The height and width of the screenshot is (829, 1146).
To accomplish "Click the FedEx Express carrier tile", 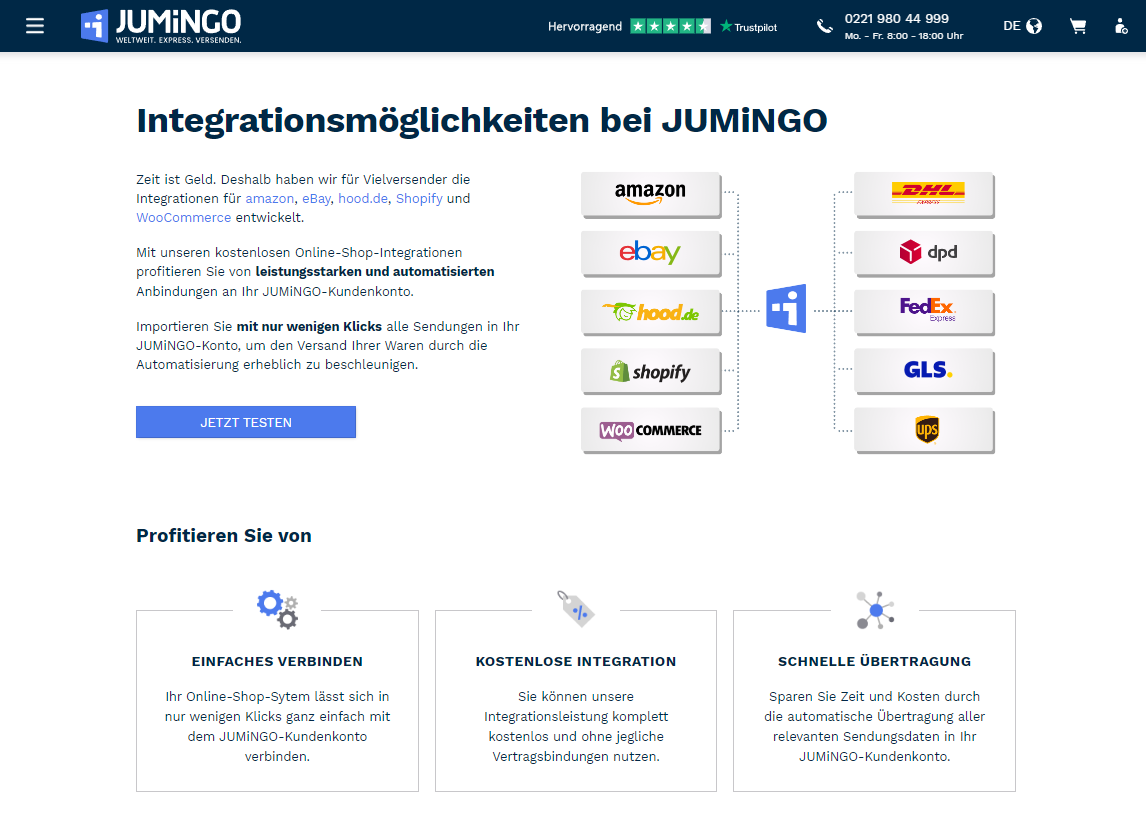I will point(924,312).
